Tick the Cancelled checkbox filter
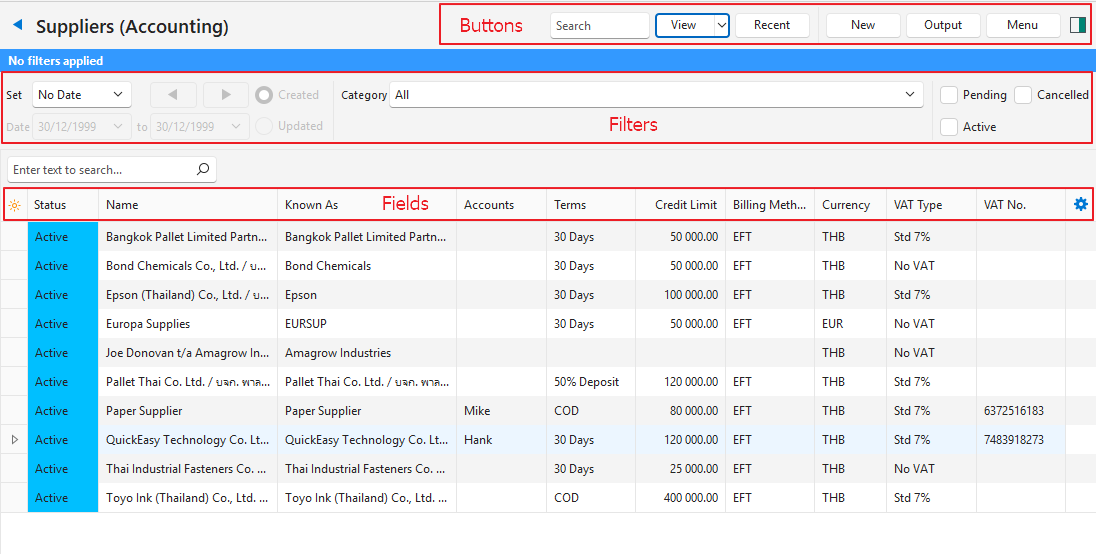Image resolution: width=1096 pixels, height=554 pixels. point(1023,95)
